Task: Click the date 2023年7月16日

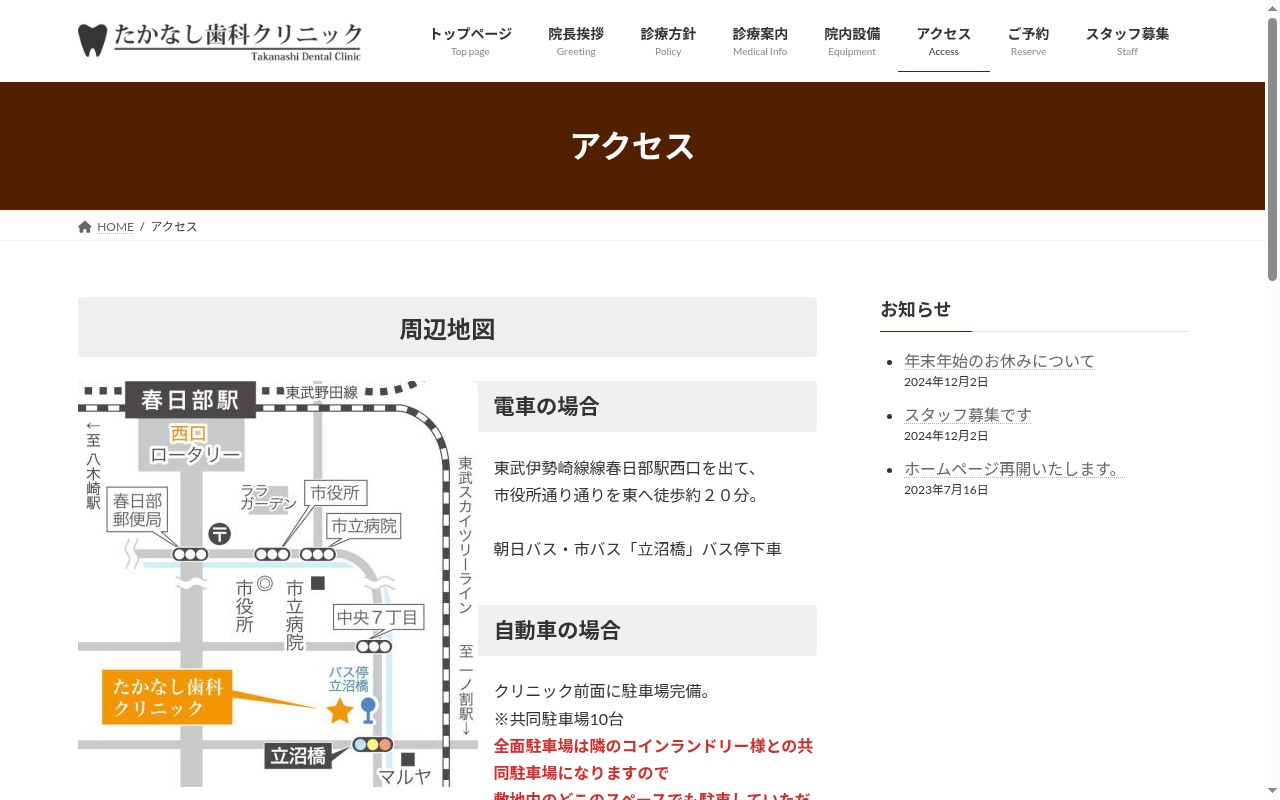Action: tap(946, 490)
